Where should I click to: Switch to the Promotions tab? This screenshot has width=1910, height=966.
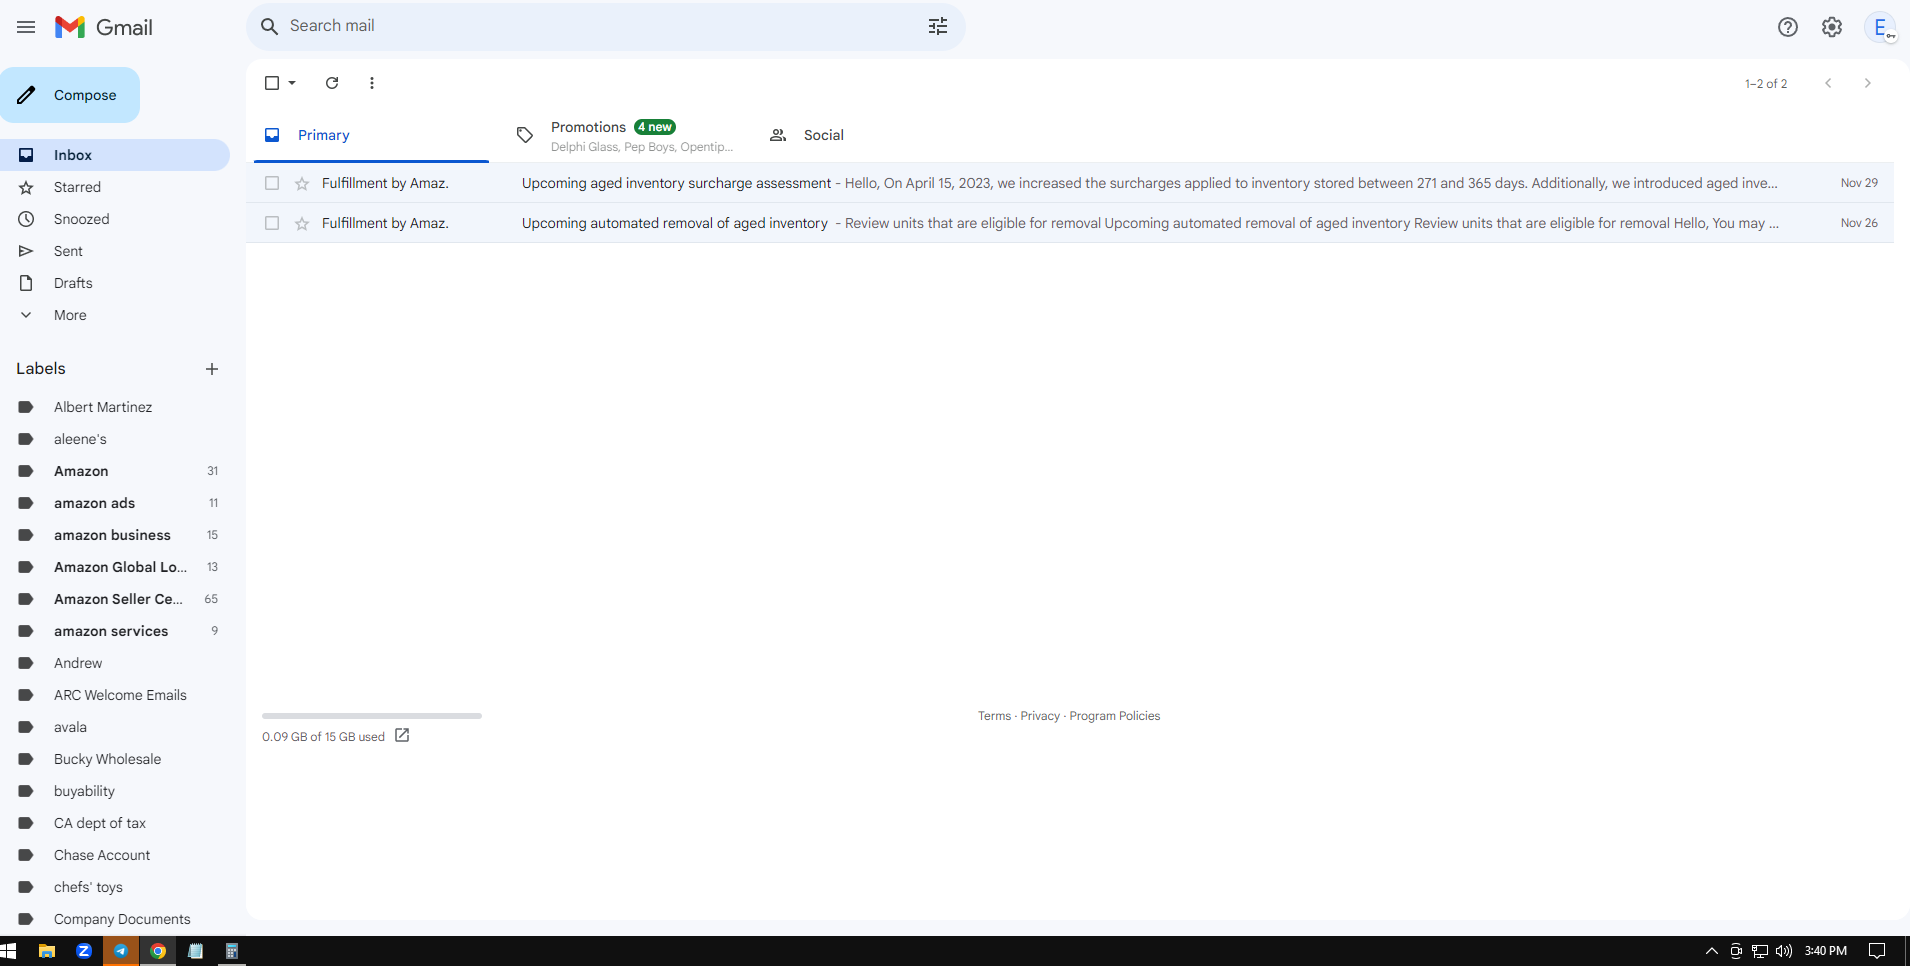[623, 135]
